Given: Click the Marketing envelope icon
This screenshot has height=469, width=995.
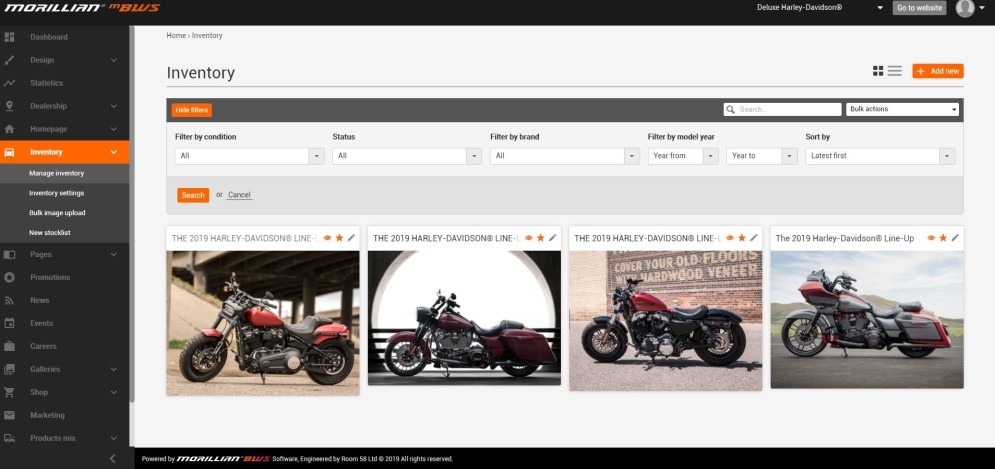Looking at the screenshot, I should (10, 415).
